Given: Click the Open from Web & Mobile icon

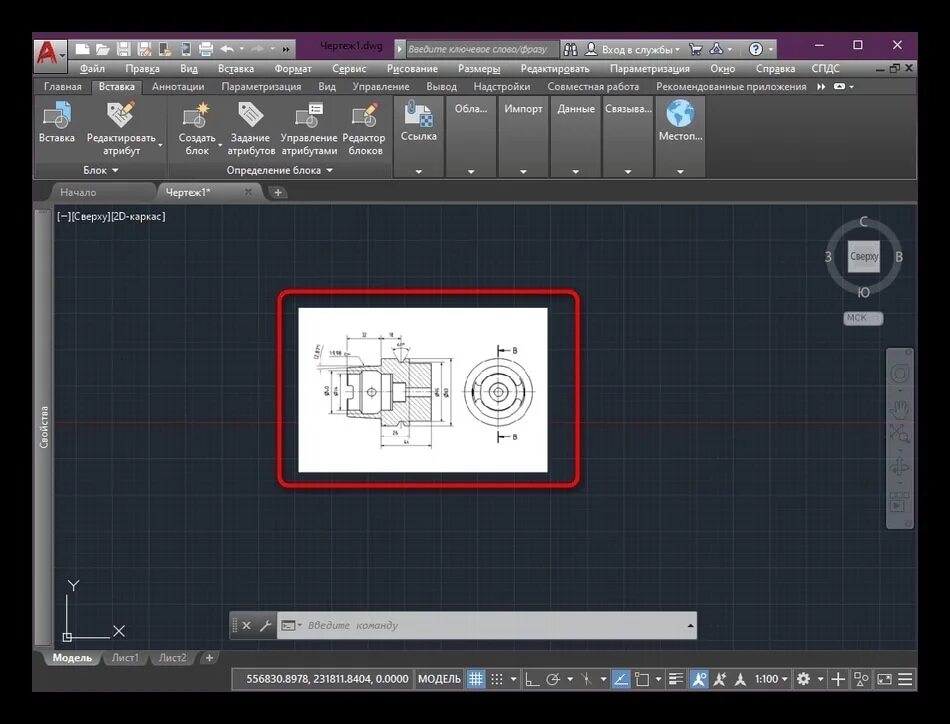Looking at the screenshot, I should [x=165, y=48].
